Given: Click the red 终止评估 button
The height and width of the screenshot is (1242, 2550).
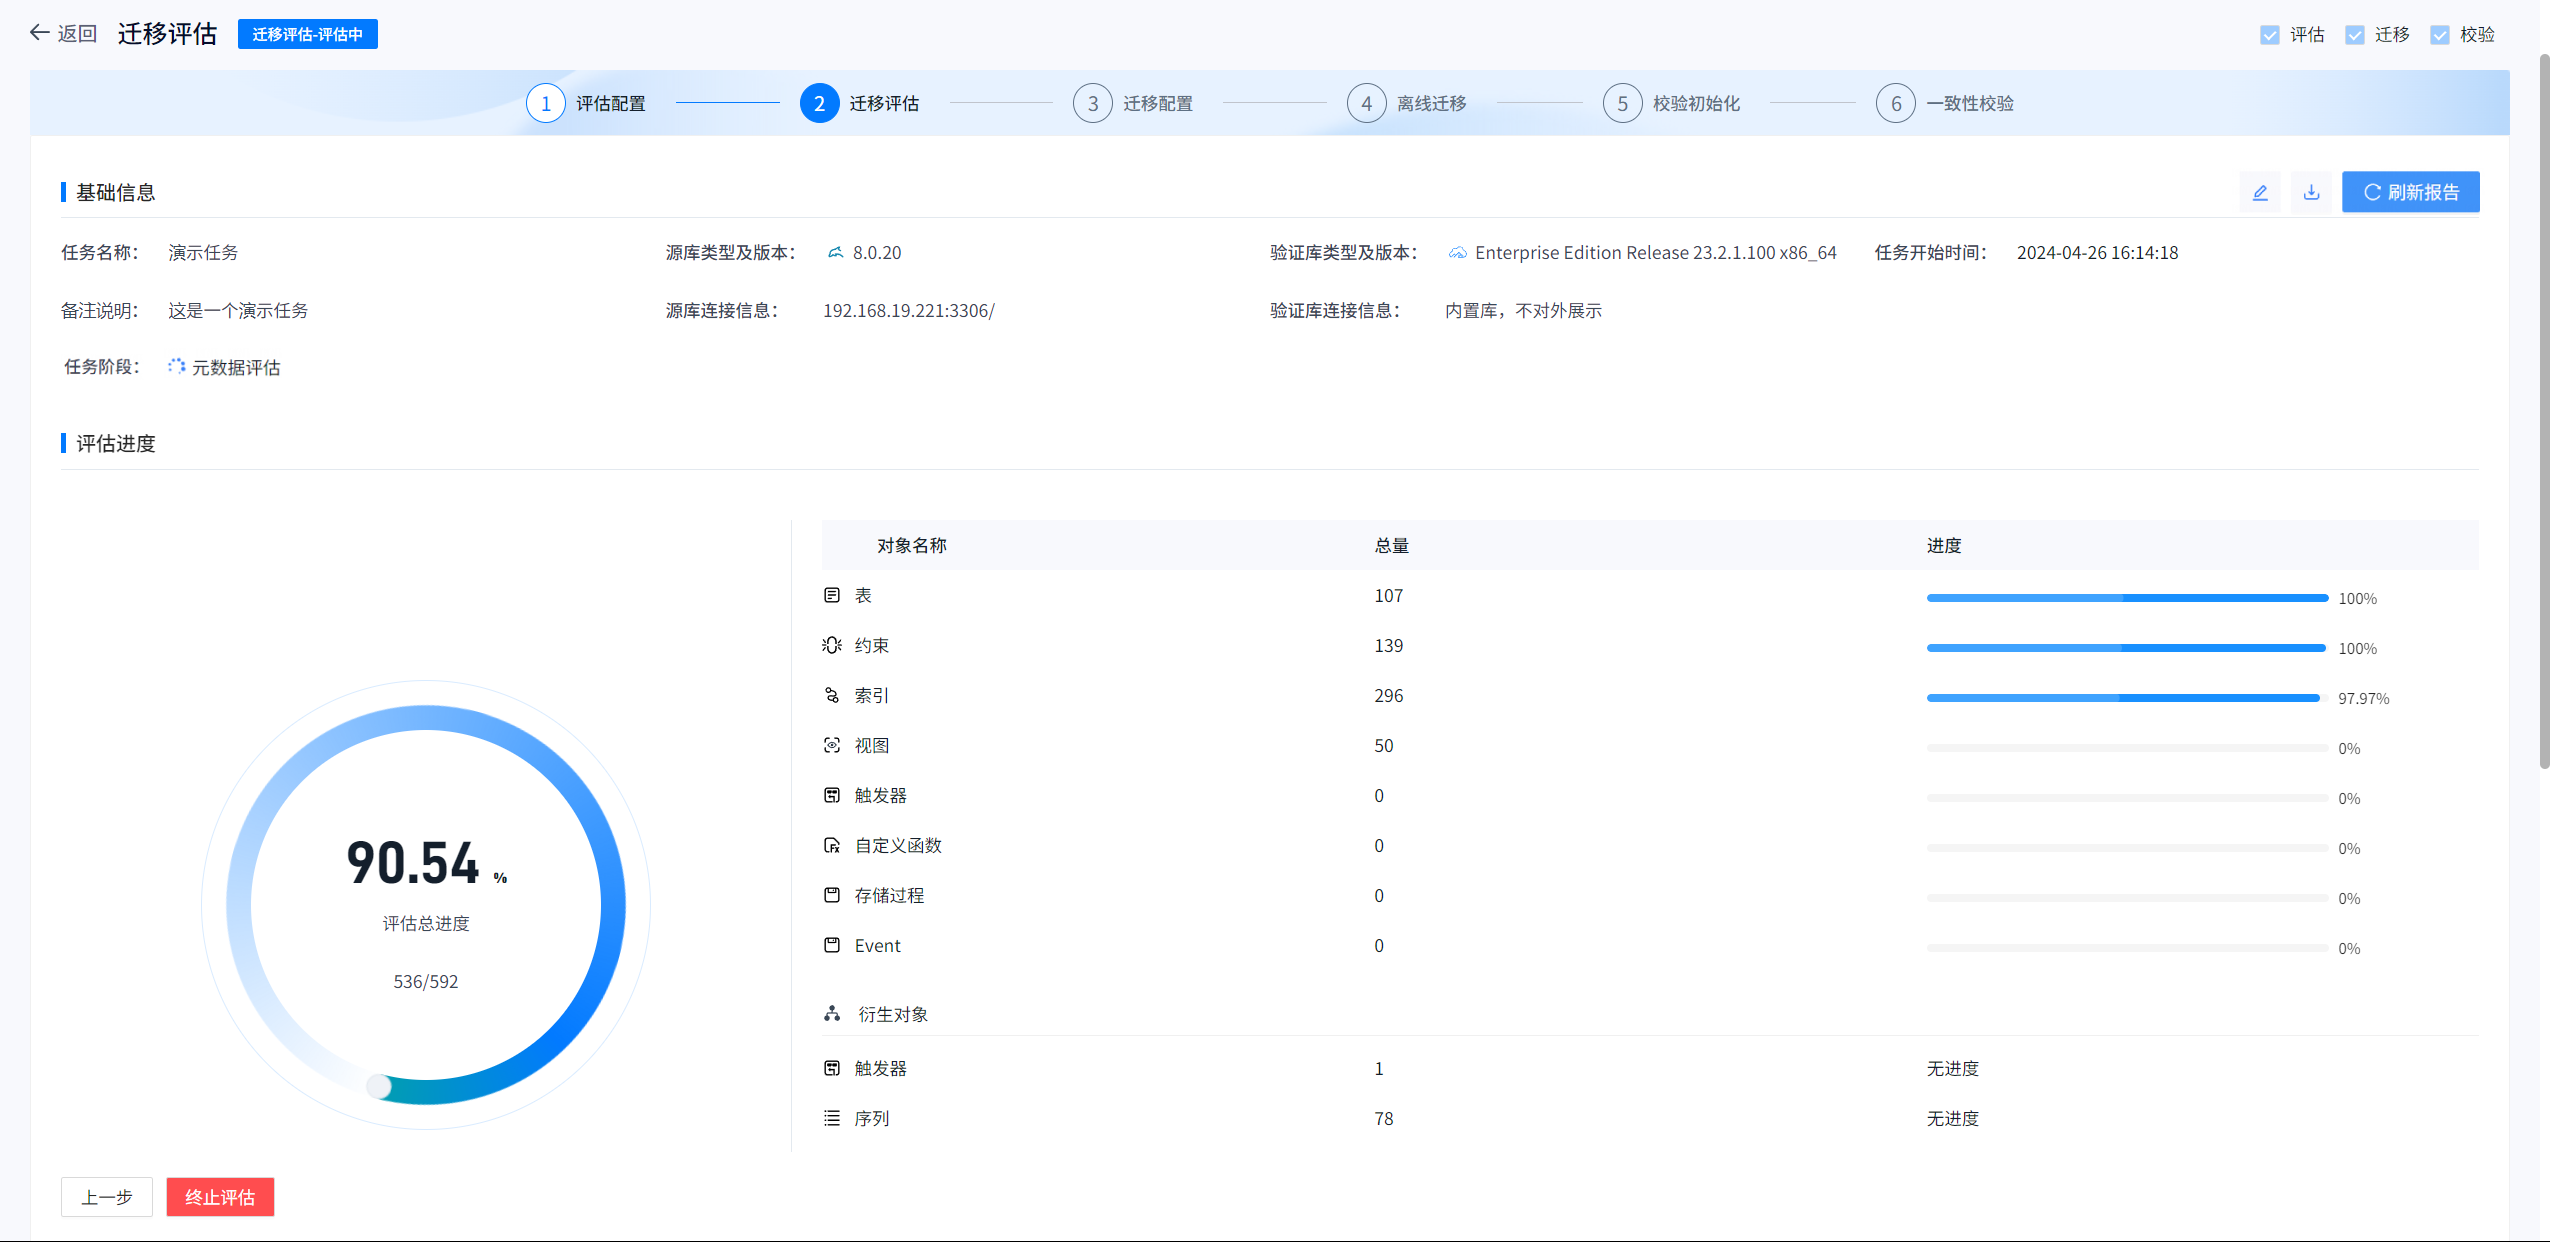Looking at the screenshot, I should tap(220, 1197).
